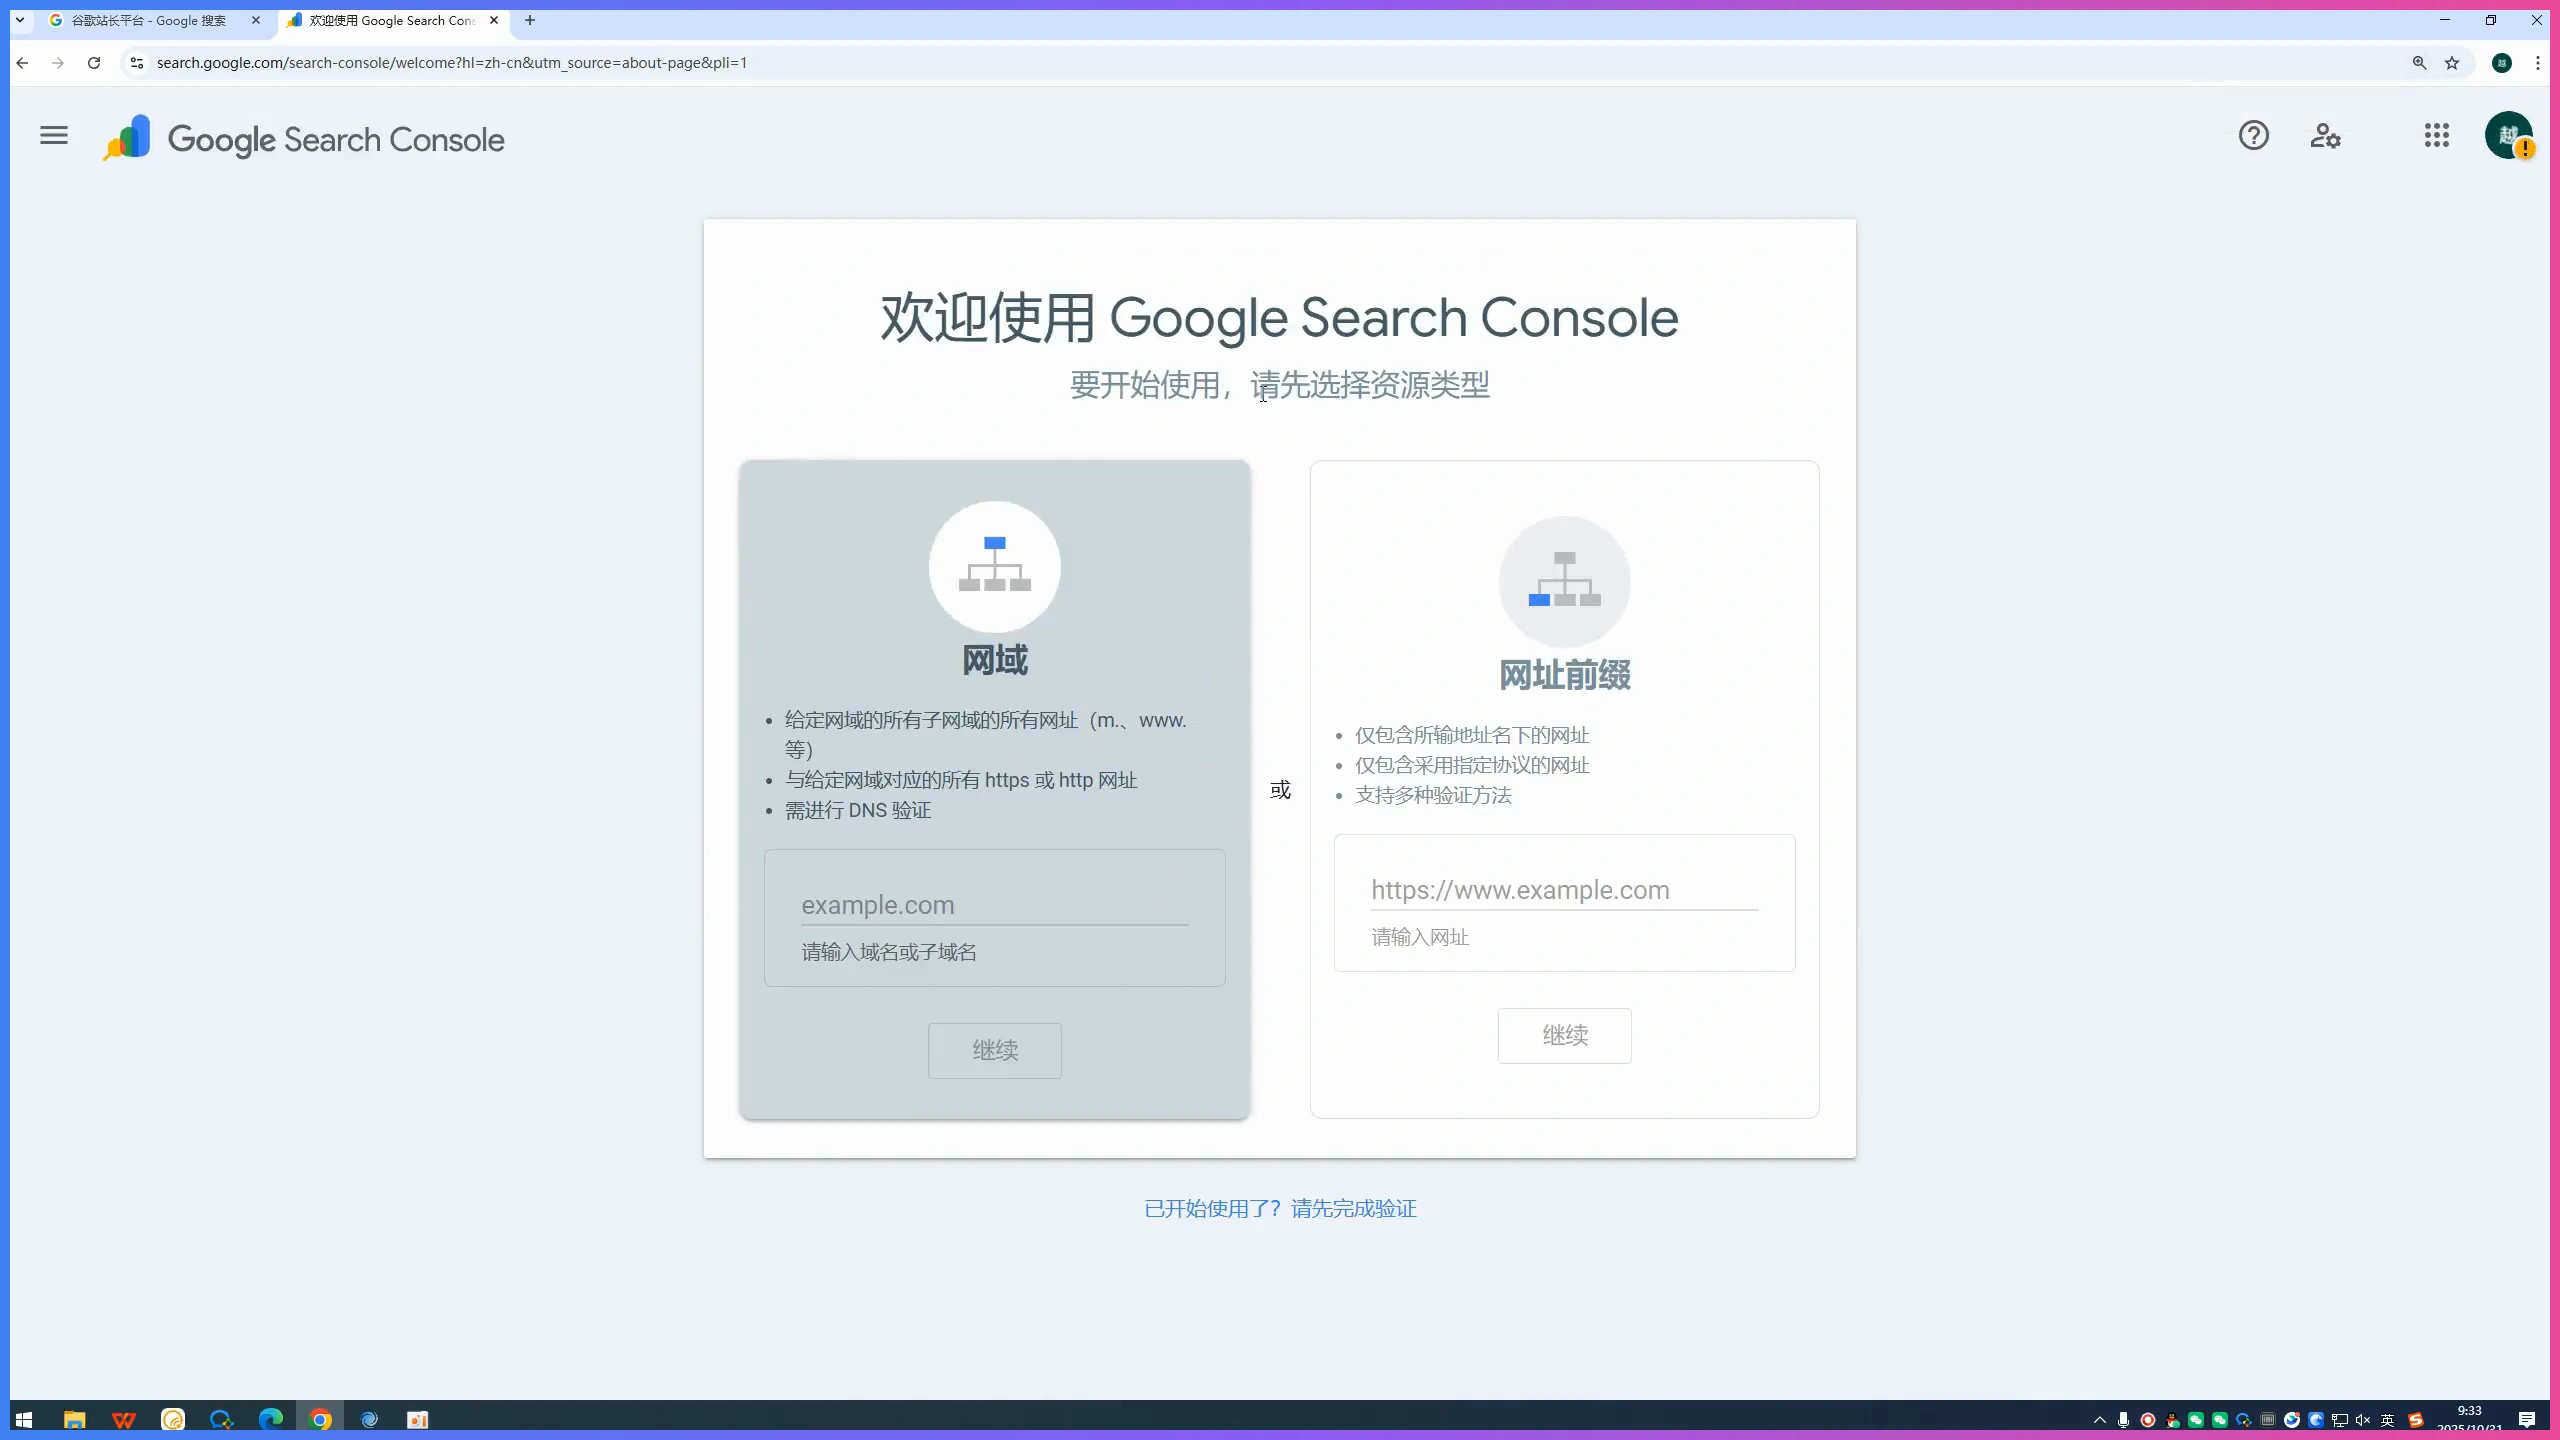
Task: Click the 请输入网址 hint text
Action: point(1420,937)
